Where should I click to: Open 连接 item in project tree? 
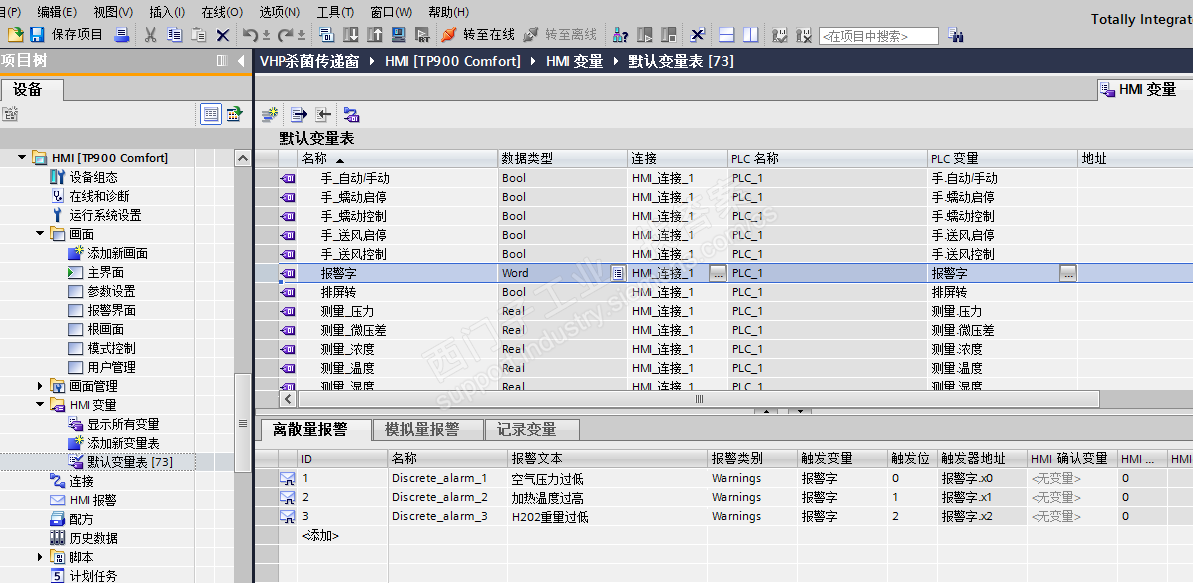point(81,481)
